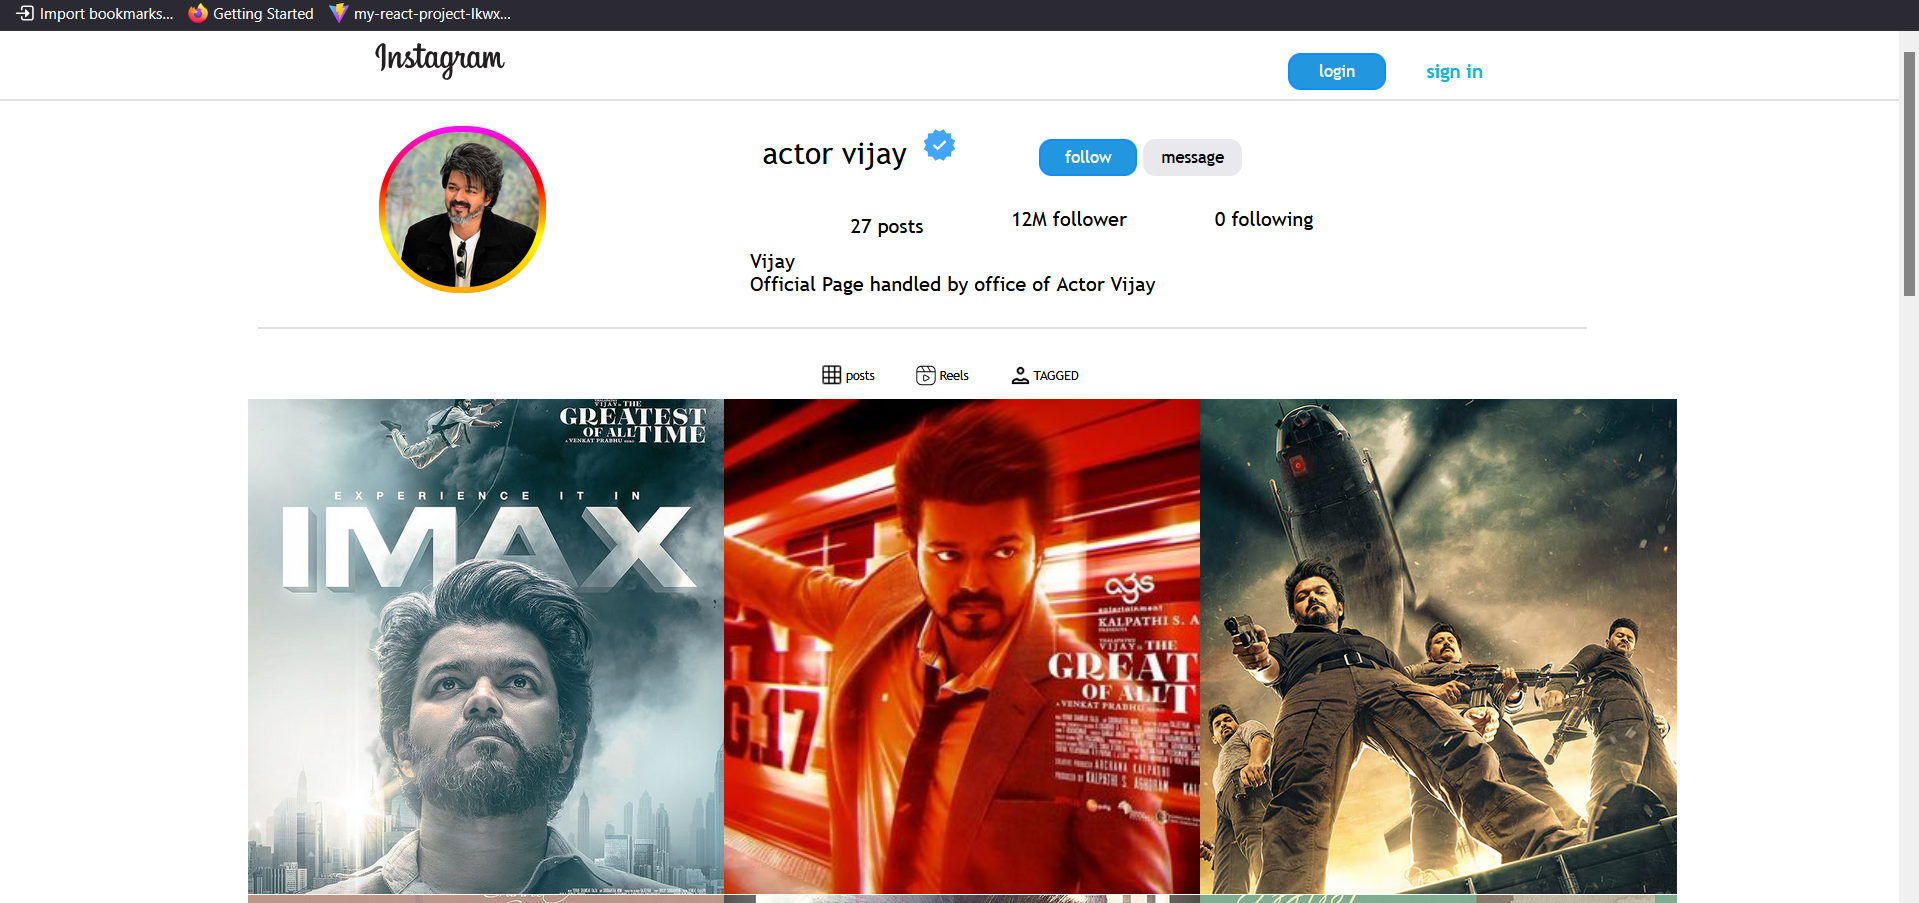Switch to the TAGGED tab
Viewport: 1919px width, 903px height.
click(x=1044, y=375)
